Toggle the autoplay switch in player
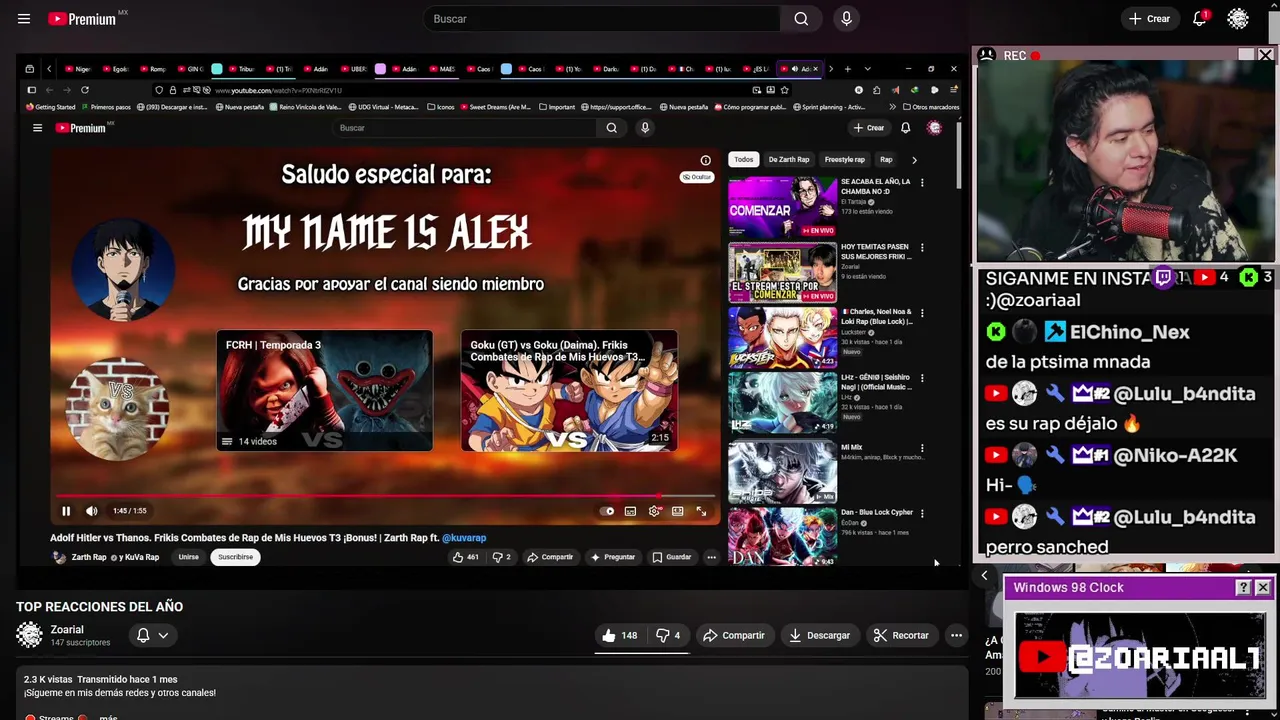 [x=607, y=511]
